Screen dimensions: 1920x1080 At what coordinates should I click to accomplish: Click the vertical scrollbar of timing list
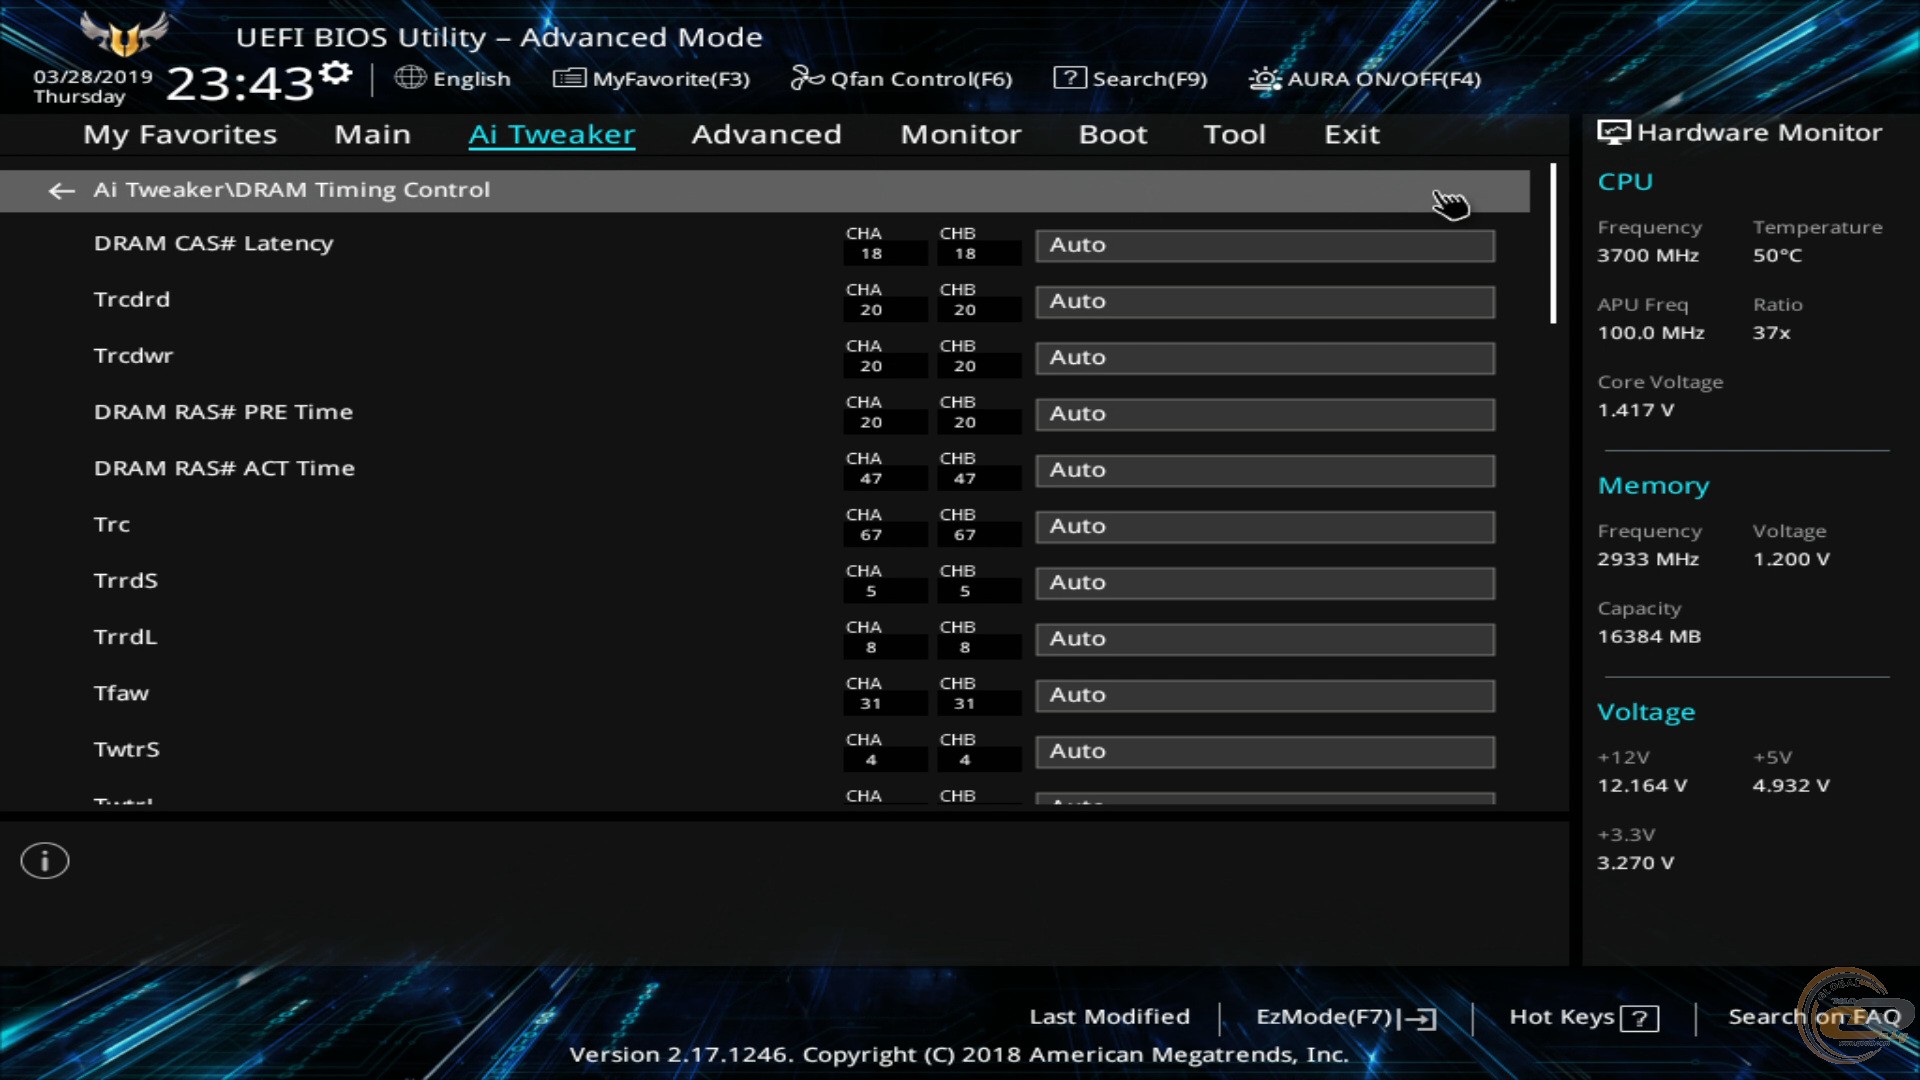(x=1553, y=244)
